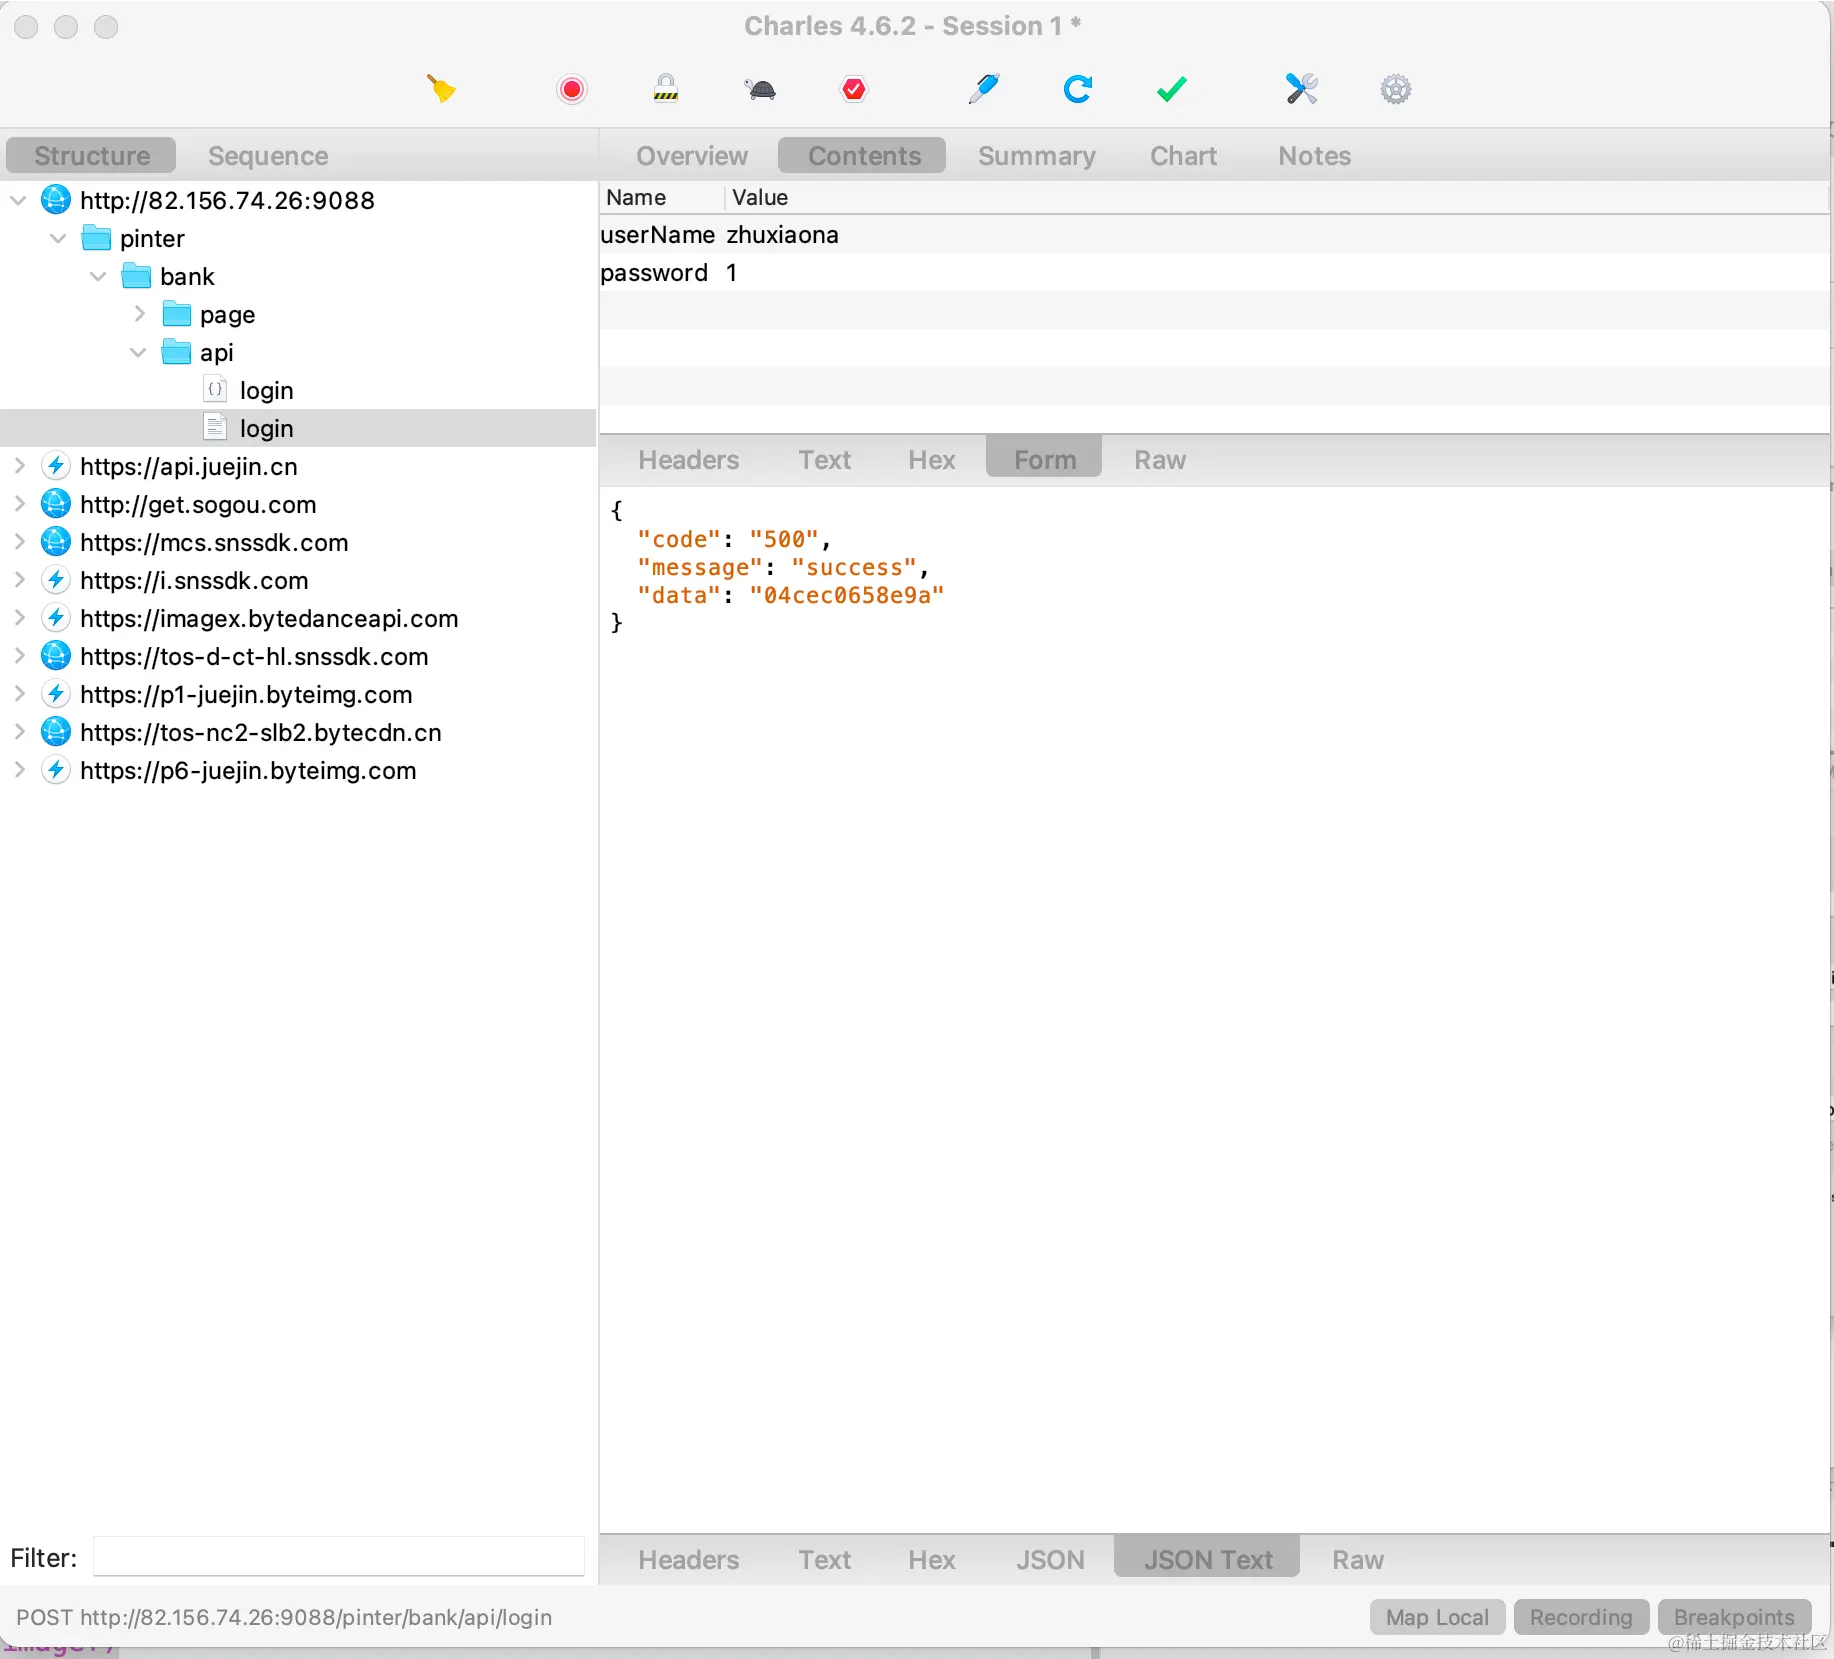Collapse the http://82.156.74.26:9088 host node
This screenshot has width=1834, height=1659.
[18, 200]
